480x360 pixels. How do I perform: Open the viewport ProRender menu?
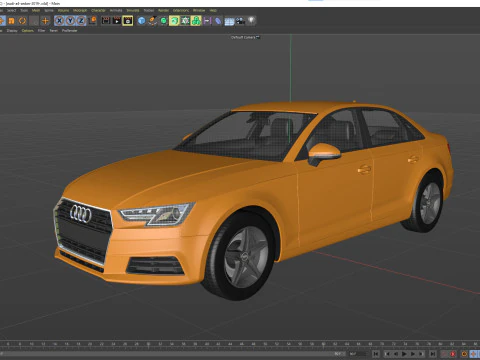click(x=70, y=31)
